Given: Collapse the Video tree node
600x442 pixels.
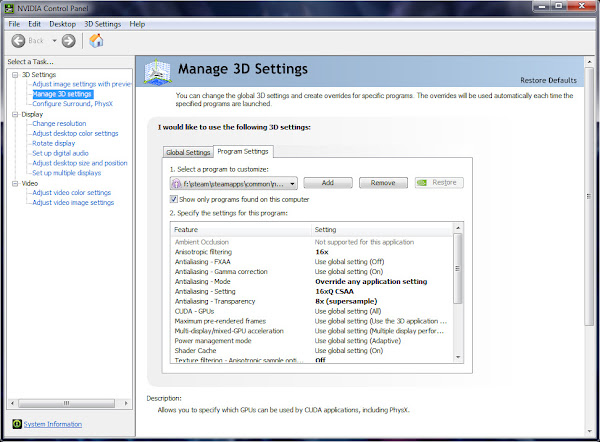Looking at the screenshot, I should [15, 184].
